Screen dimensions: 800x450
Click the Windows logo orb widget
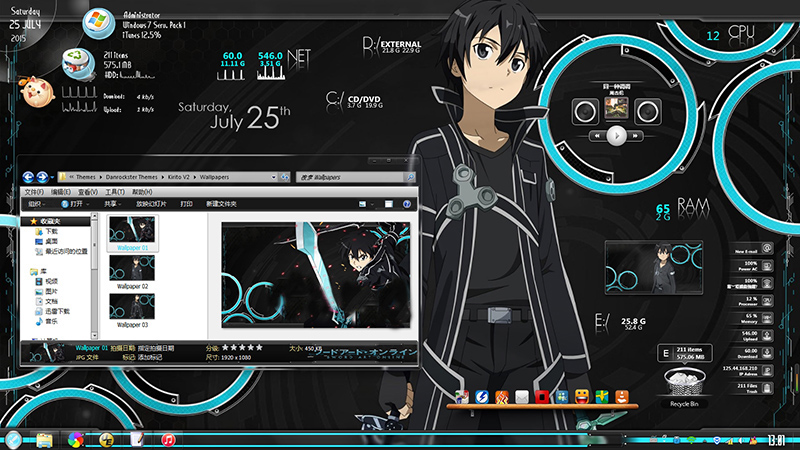98,23
